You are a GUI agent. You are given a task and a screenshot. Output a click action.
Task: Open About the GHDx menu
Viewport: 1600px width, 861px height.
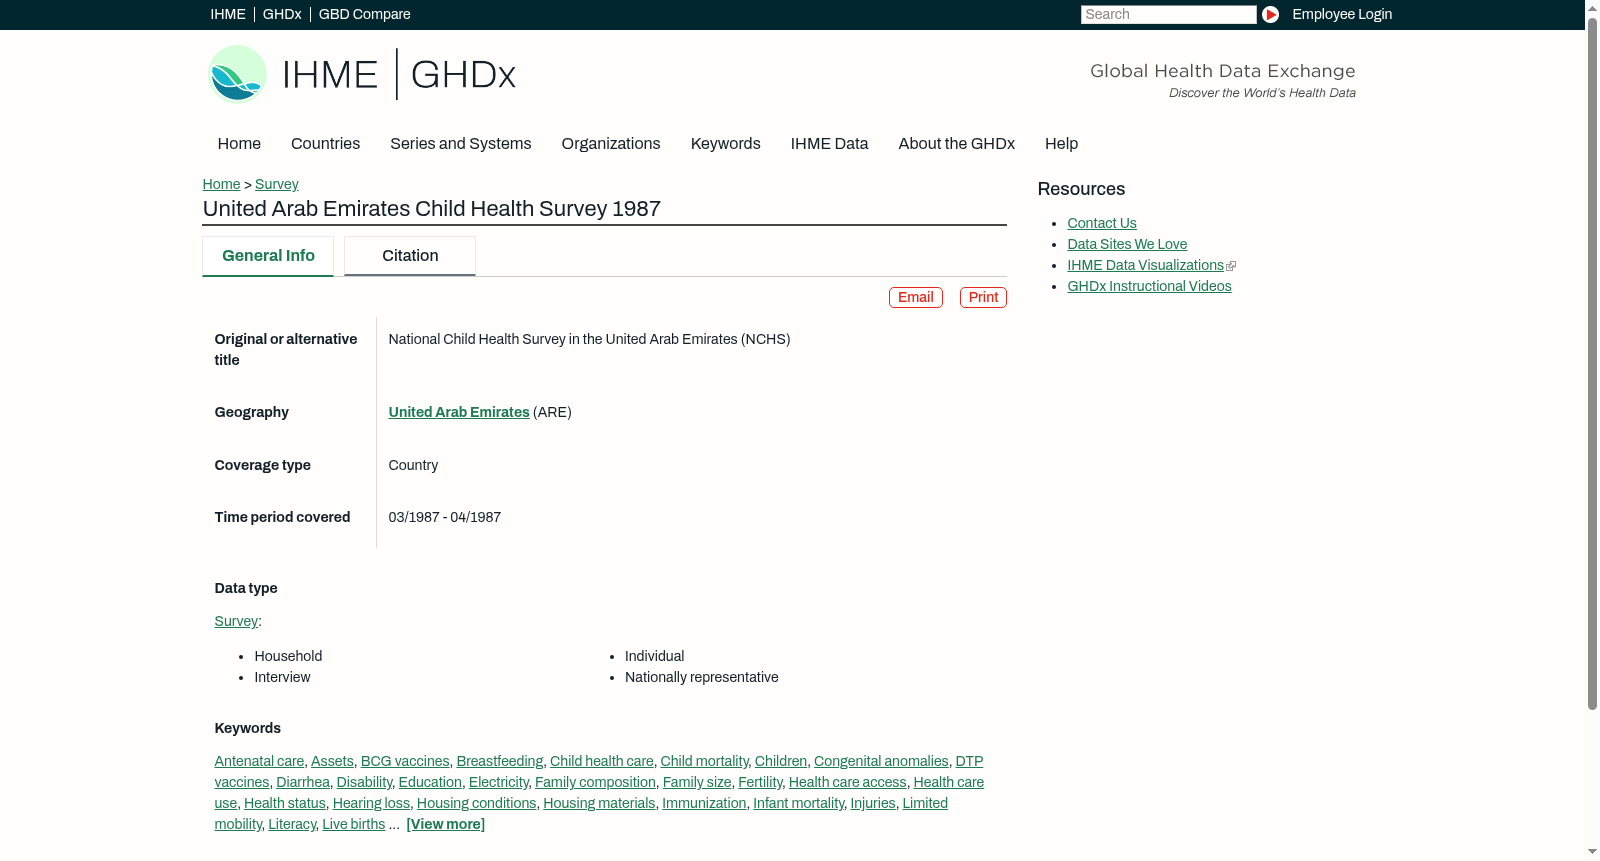pos(956,144)
